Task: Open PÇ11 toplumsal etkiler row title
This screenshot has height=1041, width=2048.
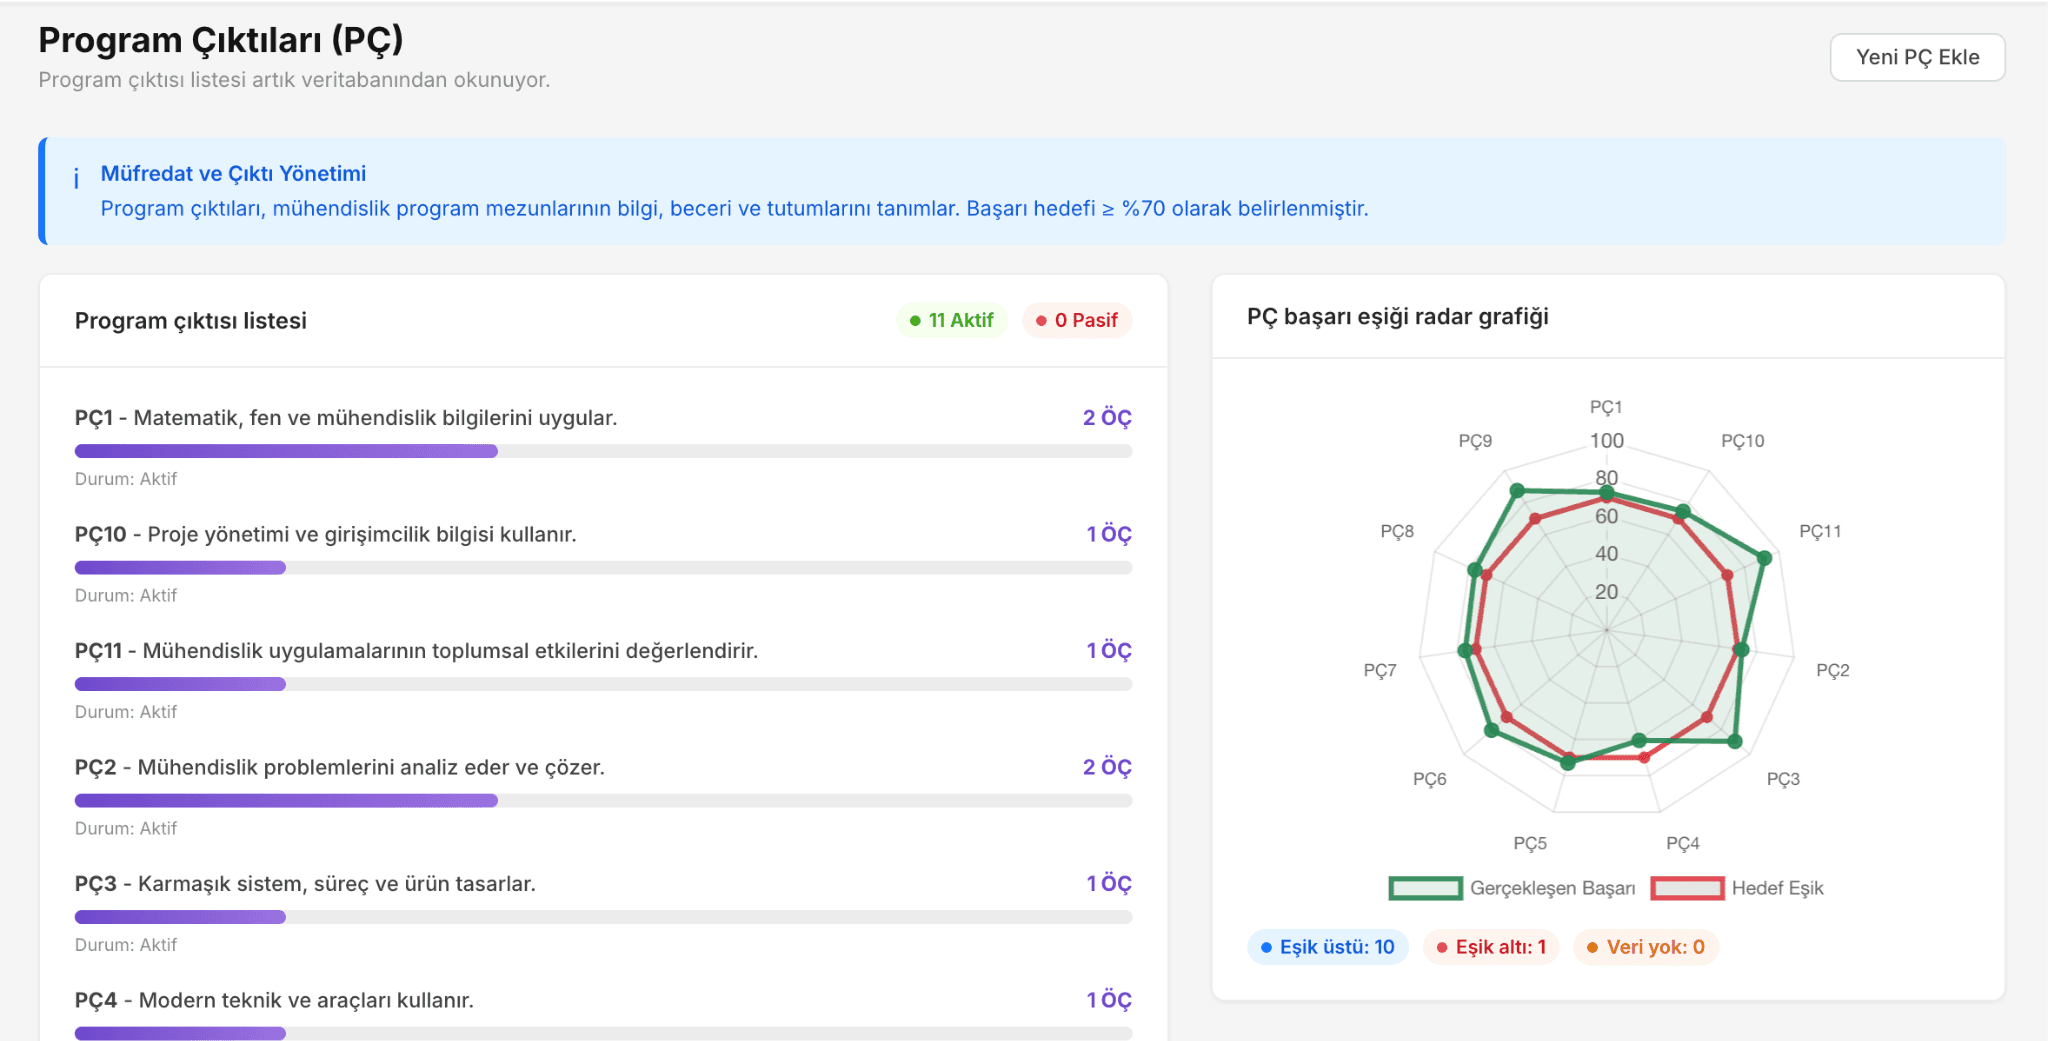Action: (x=417, y=651)
